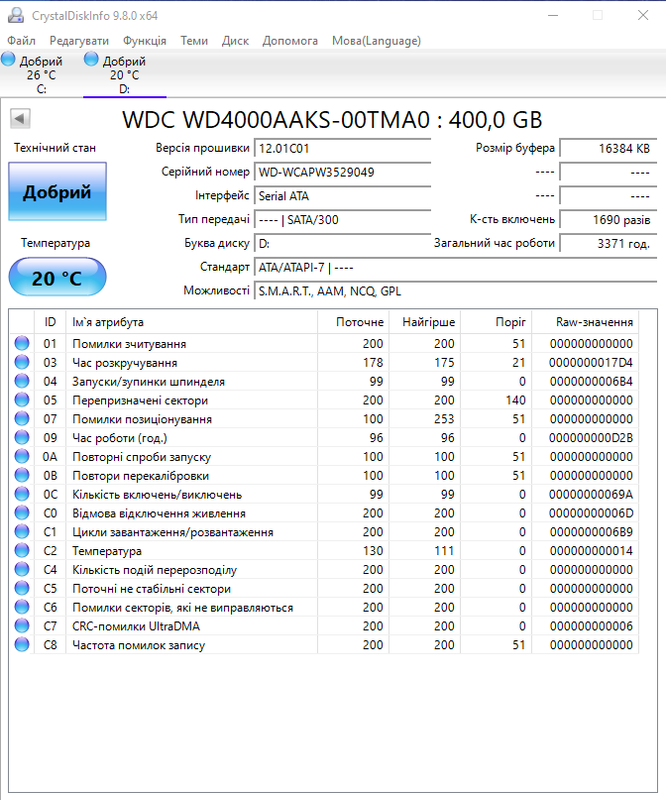This screenshot has width=666, height=800.
Task: Click status orb for Цикли завантаження/розвантаження
Action: click(22, 532)
